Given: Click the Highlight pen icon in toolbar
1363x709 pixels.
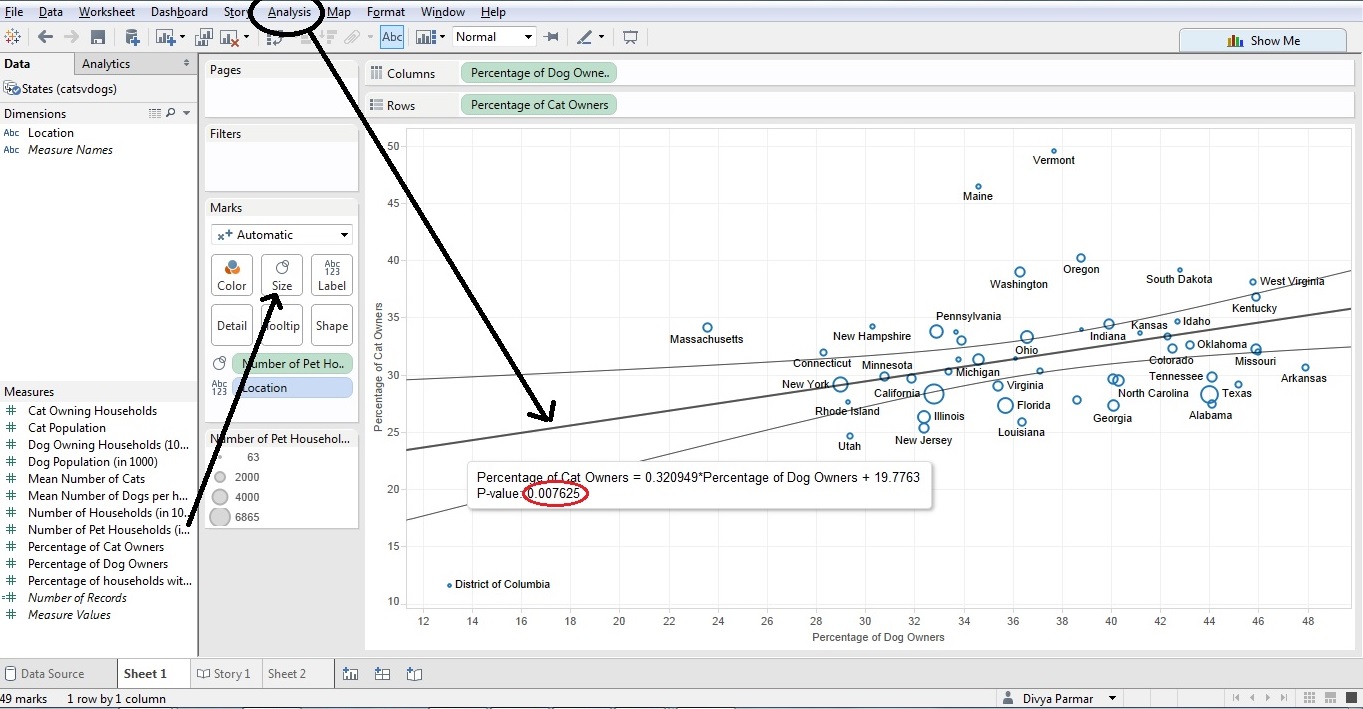Looking at the screenshot, I should (x=585, y=37).
